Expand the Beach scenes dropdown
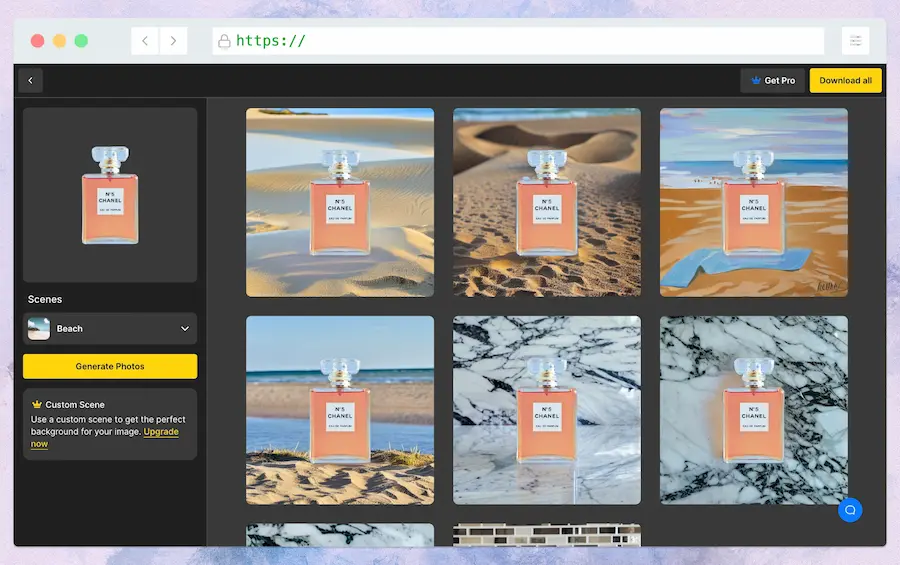Image resolution: width=900 pixels, height=565 pixels. point(110,328)
